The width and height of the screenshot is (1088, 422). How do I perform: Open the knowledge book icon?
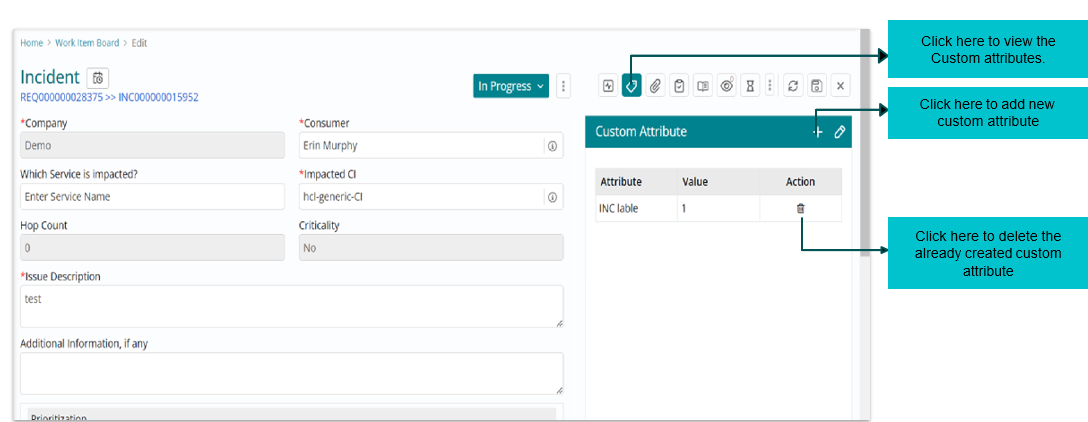coord(703,86)
